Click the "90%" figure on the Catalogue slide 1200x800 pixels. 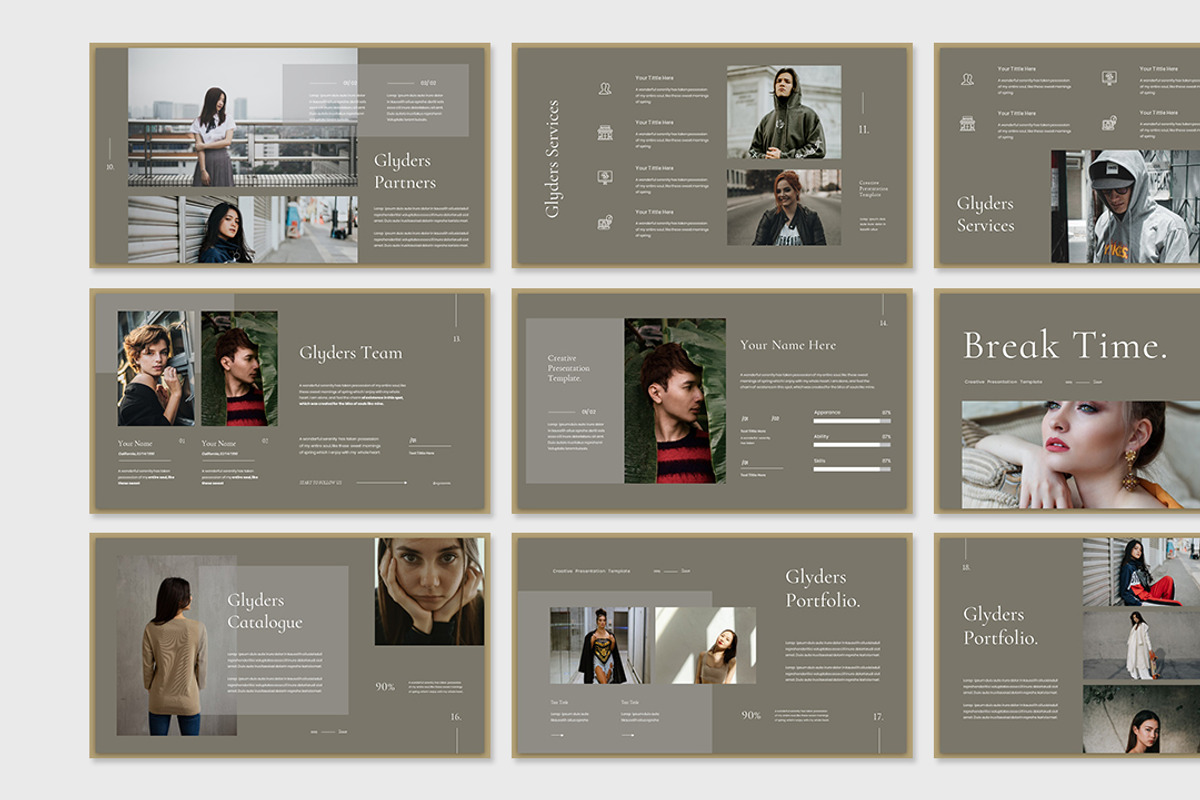point(385,687)
